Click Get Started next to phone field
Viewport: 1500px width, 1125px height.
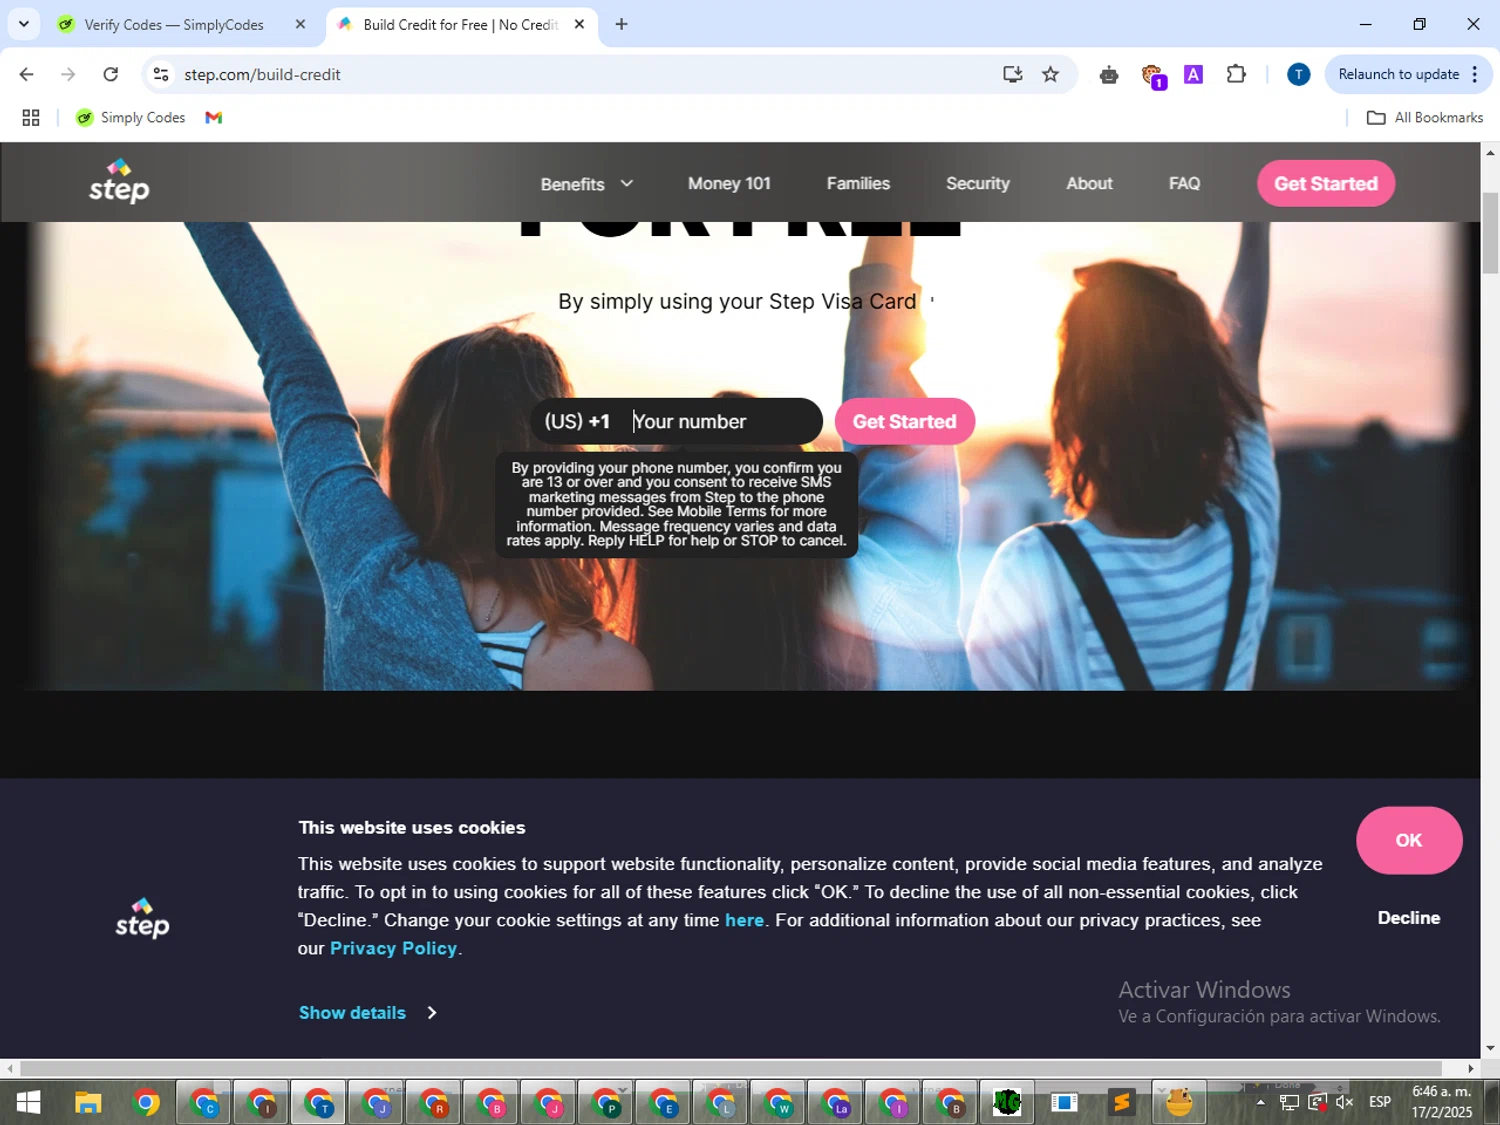click(905, 421)
